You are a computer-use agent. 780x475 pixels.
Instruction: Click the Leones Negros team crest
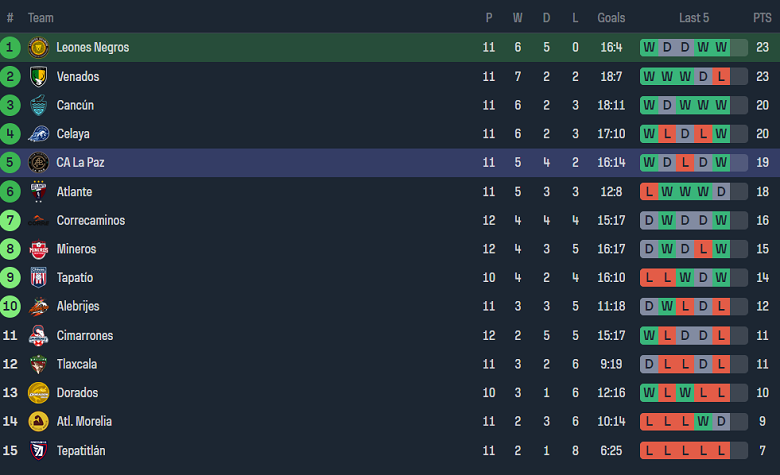39,47
